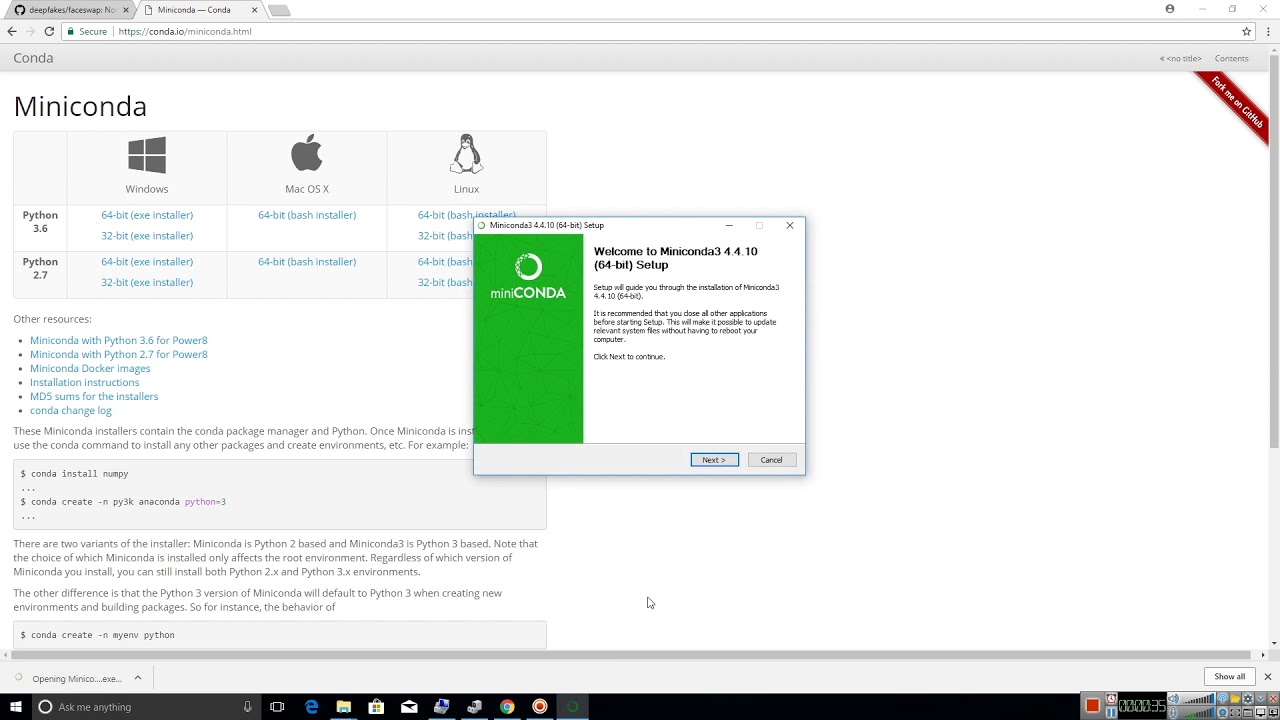Stop recording with the red square button
Viewport: 1280px width, 720px height.
coord(1093,706)
